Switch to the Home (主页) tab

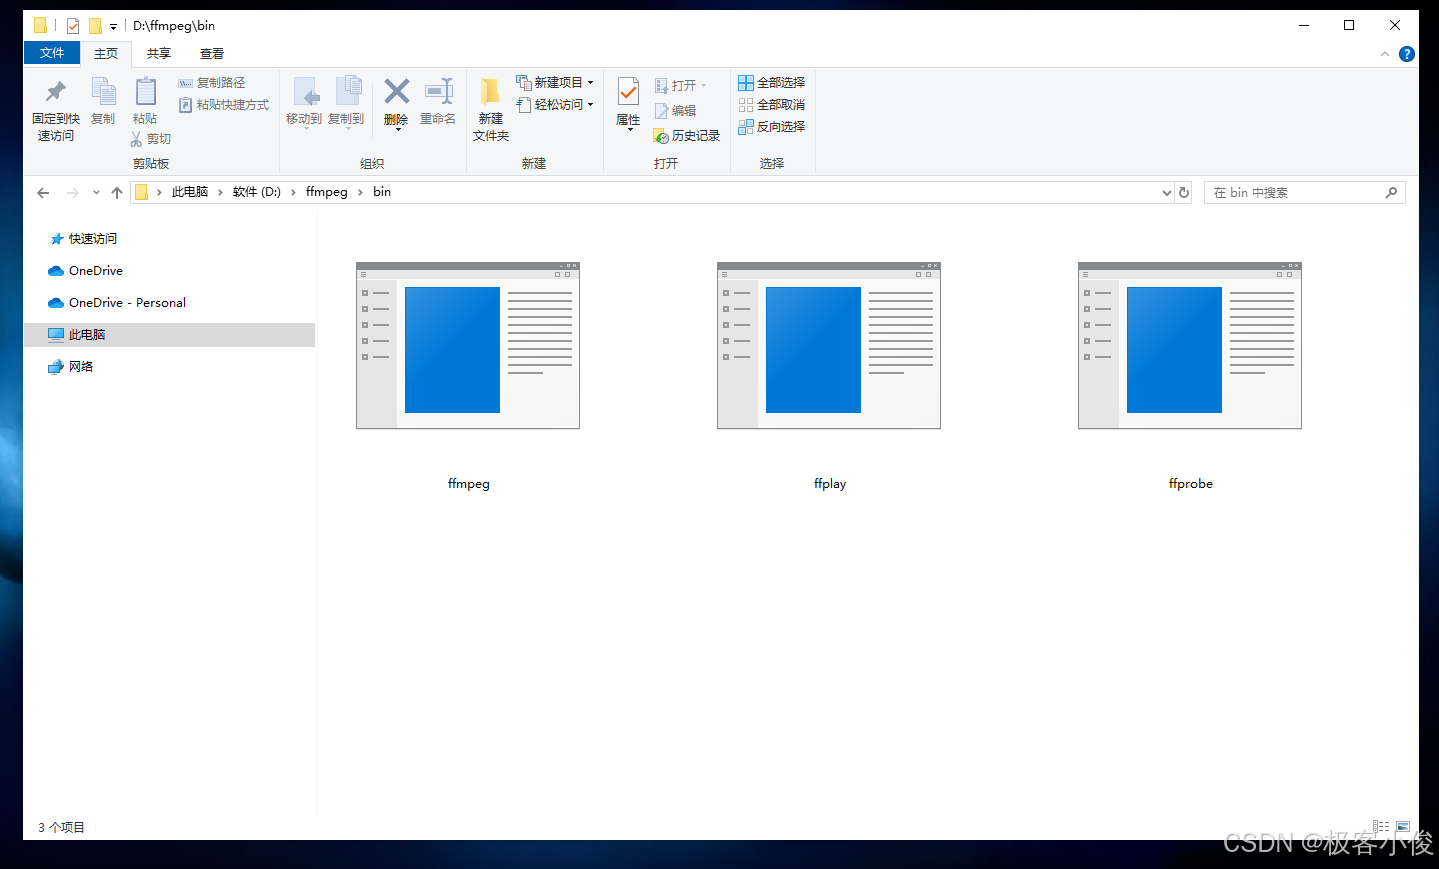(106, 54)
